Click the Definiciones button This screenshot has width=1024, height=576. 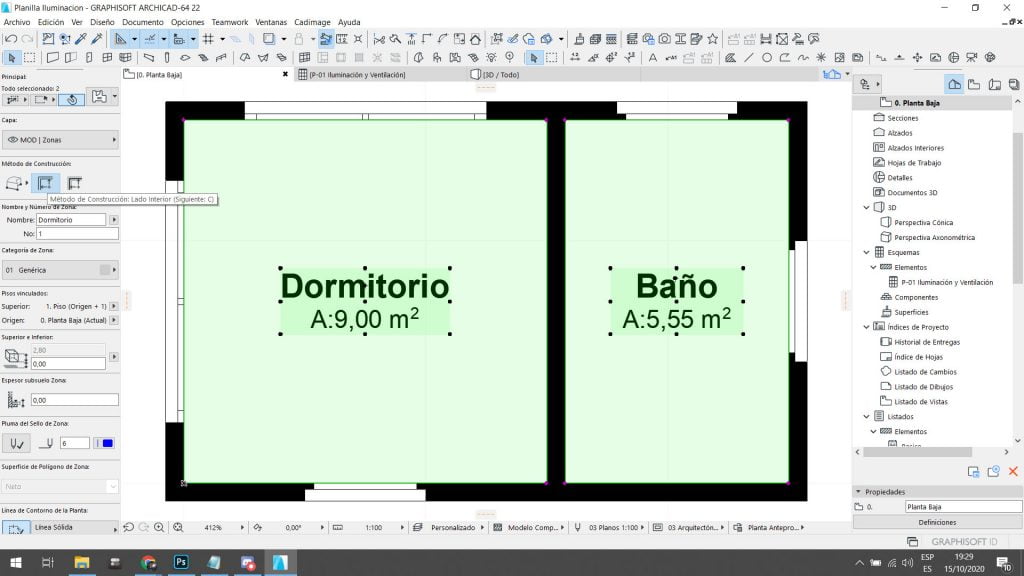(x=937, y=522)
